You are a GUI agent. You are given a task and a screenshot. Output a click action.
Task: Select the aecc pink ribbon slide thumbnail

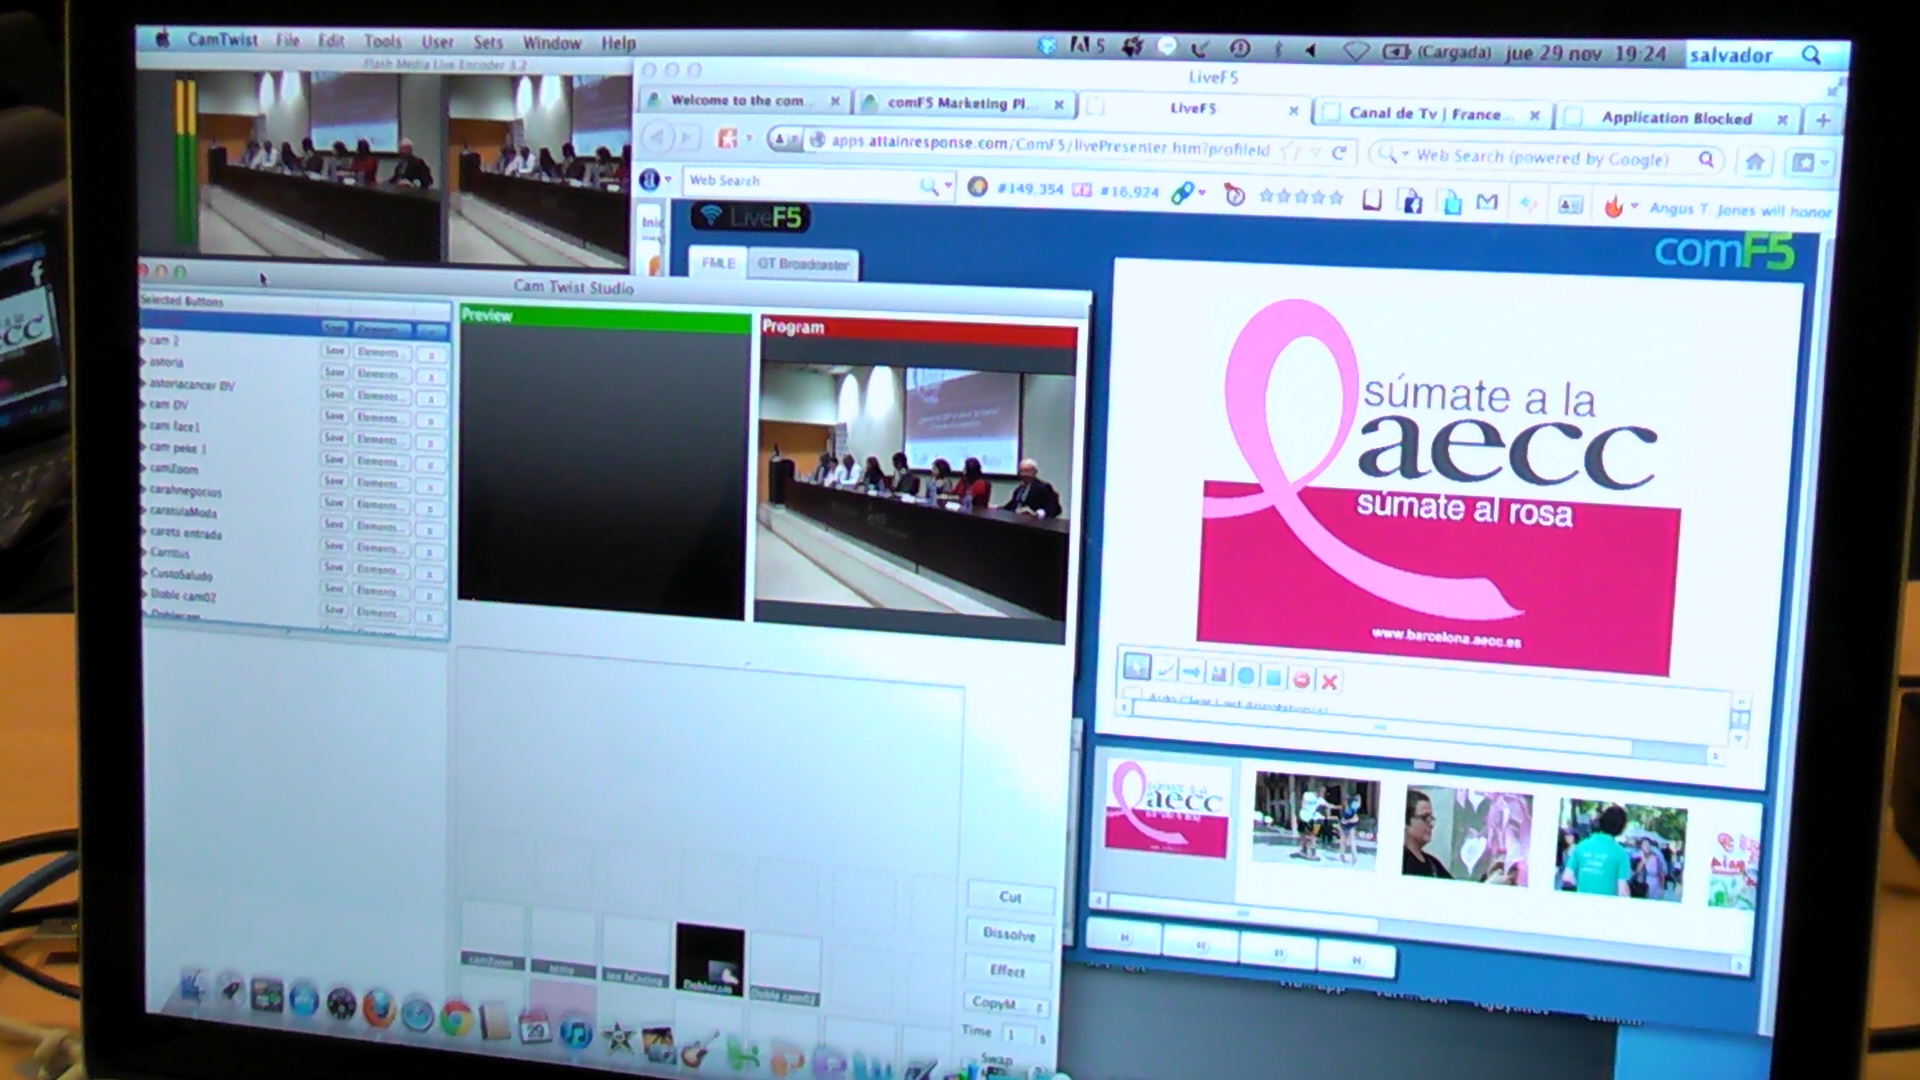tap(1167, 807)
